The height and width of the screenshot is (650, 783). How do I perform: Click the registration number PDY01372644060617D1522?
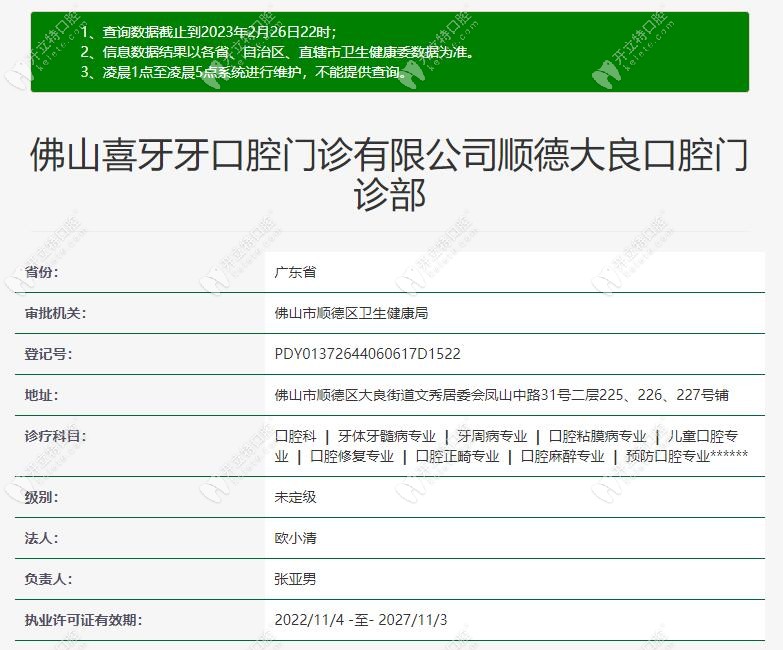(x=367, y=354)
